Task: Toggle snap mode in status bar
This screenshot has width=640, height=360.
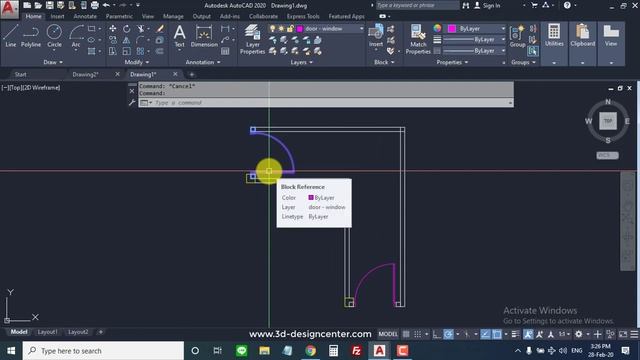Action: click(x=418, y=334)
